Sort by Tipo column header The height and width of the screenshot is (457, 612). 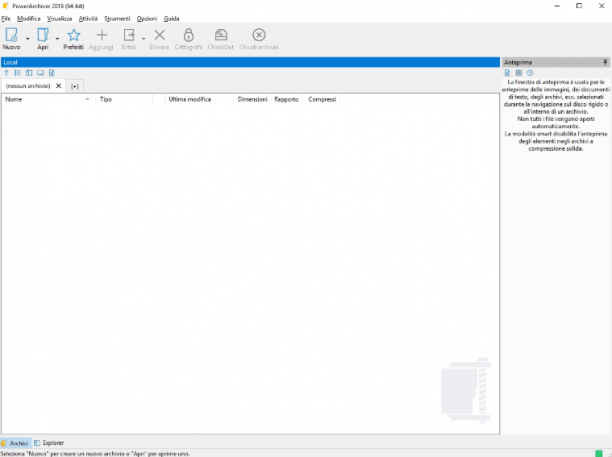[x=124, y=100]
